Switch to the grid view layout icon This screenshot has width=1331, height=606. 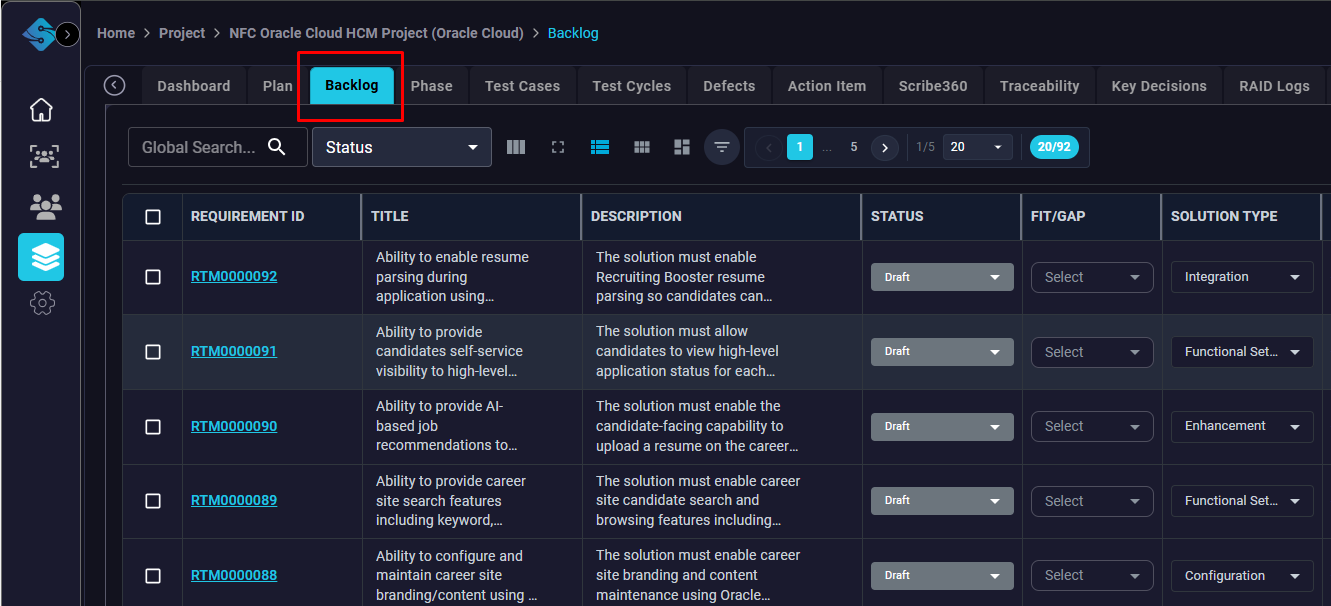[642, 147]
